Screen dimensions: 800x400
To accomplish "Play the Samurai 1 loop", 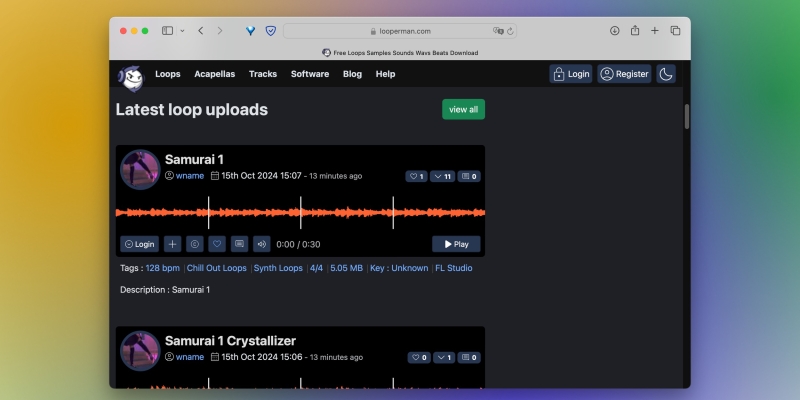I will tap(456, 243).
